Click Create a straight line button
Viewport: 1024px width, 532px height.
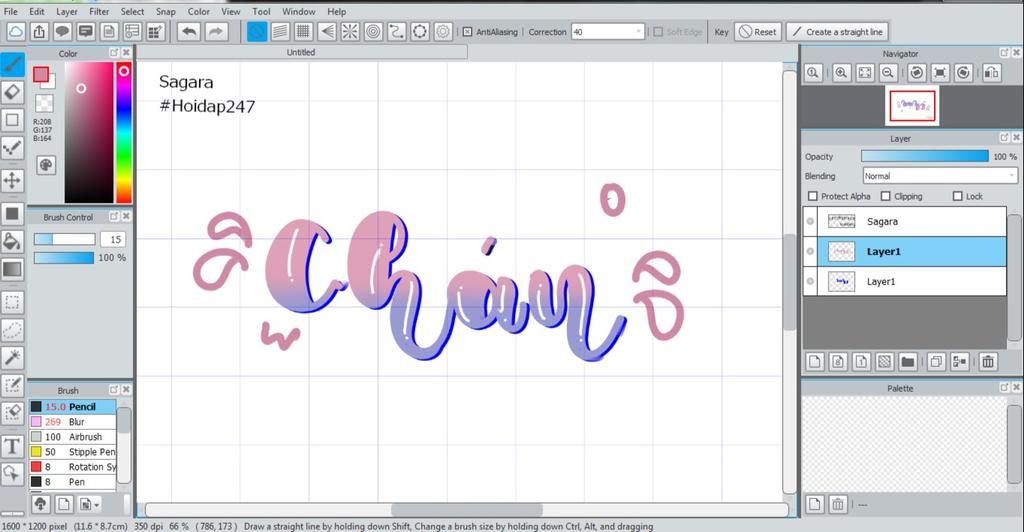click(x=837, y=31)
